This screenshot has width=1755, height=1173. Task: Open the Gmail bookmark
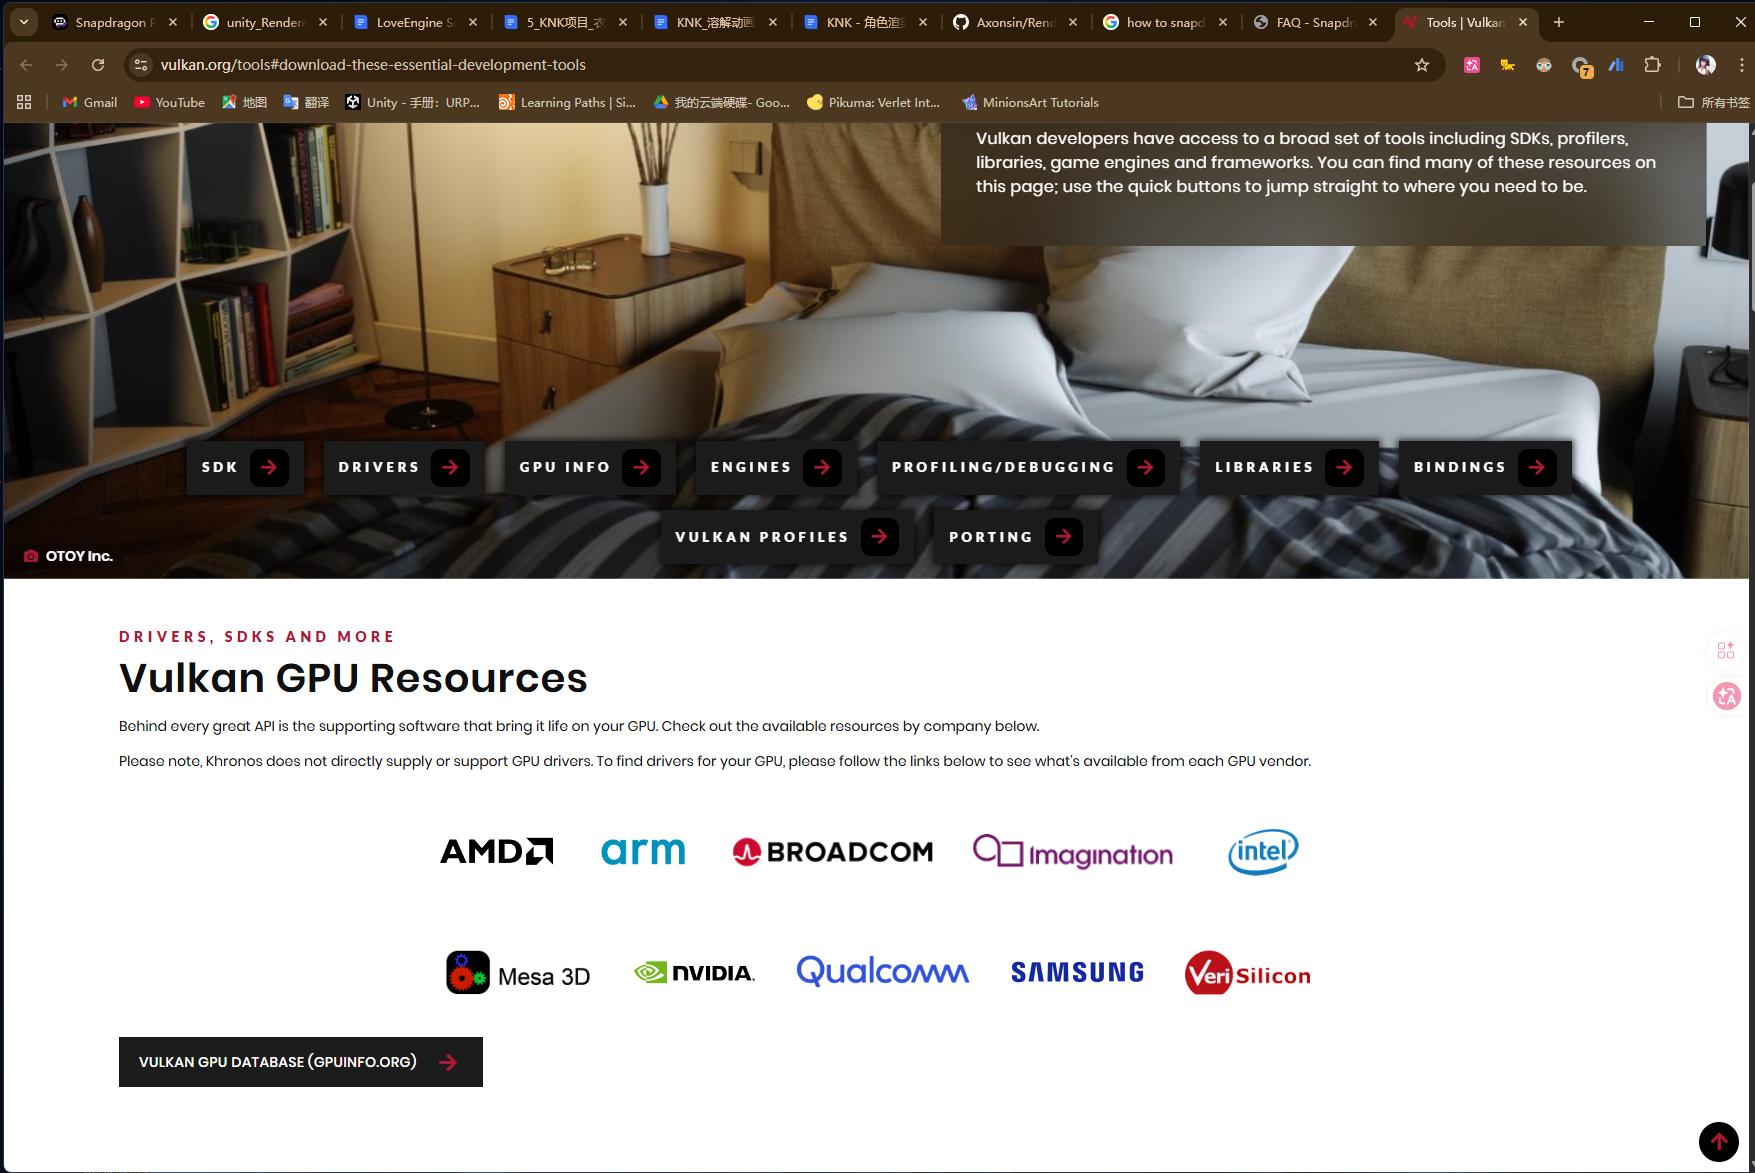[x=90, y=102]
